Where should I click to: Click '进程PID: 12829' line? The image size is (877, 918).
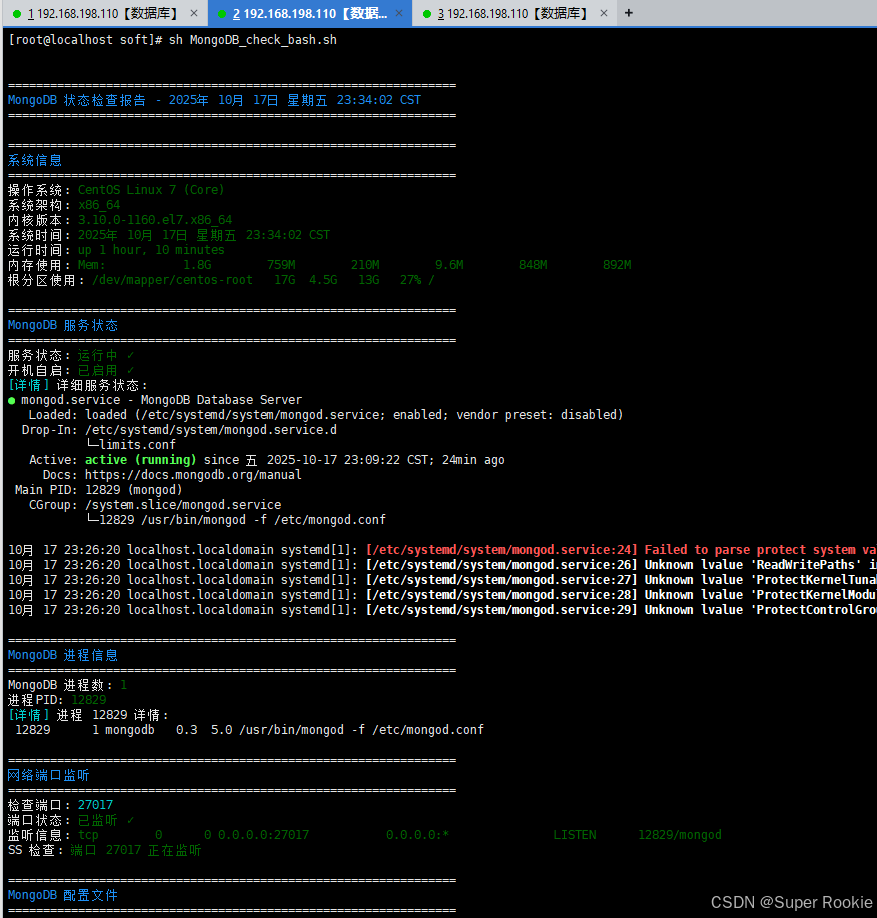pyautogui.click(x=57, y=700)
